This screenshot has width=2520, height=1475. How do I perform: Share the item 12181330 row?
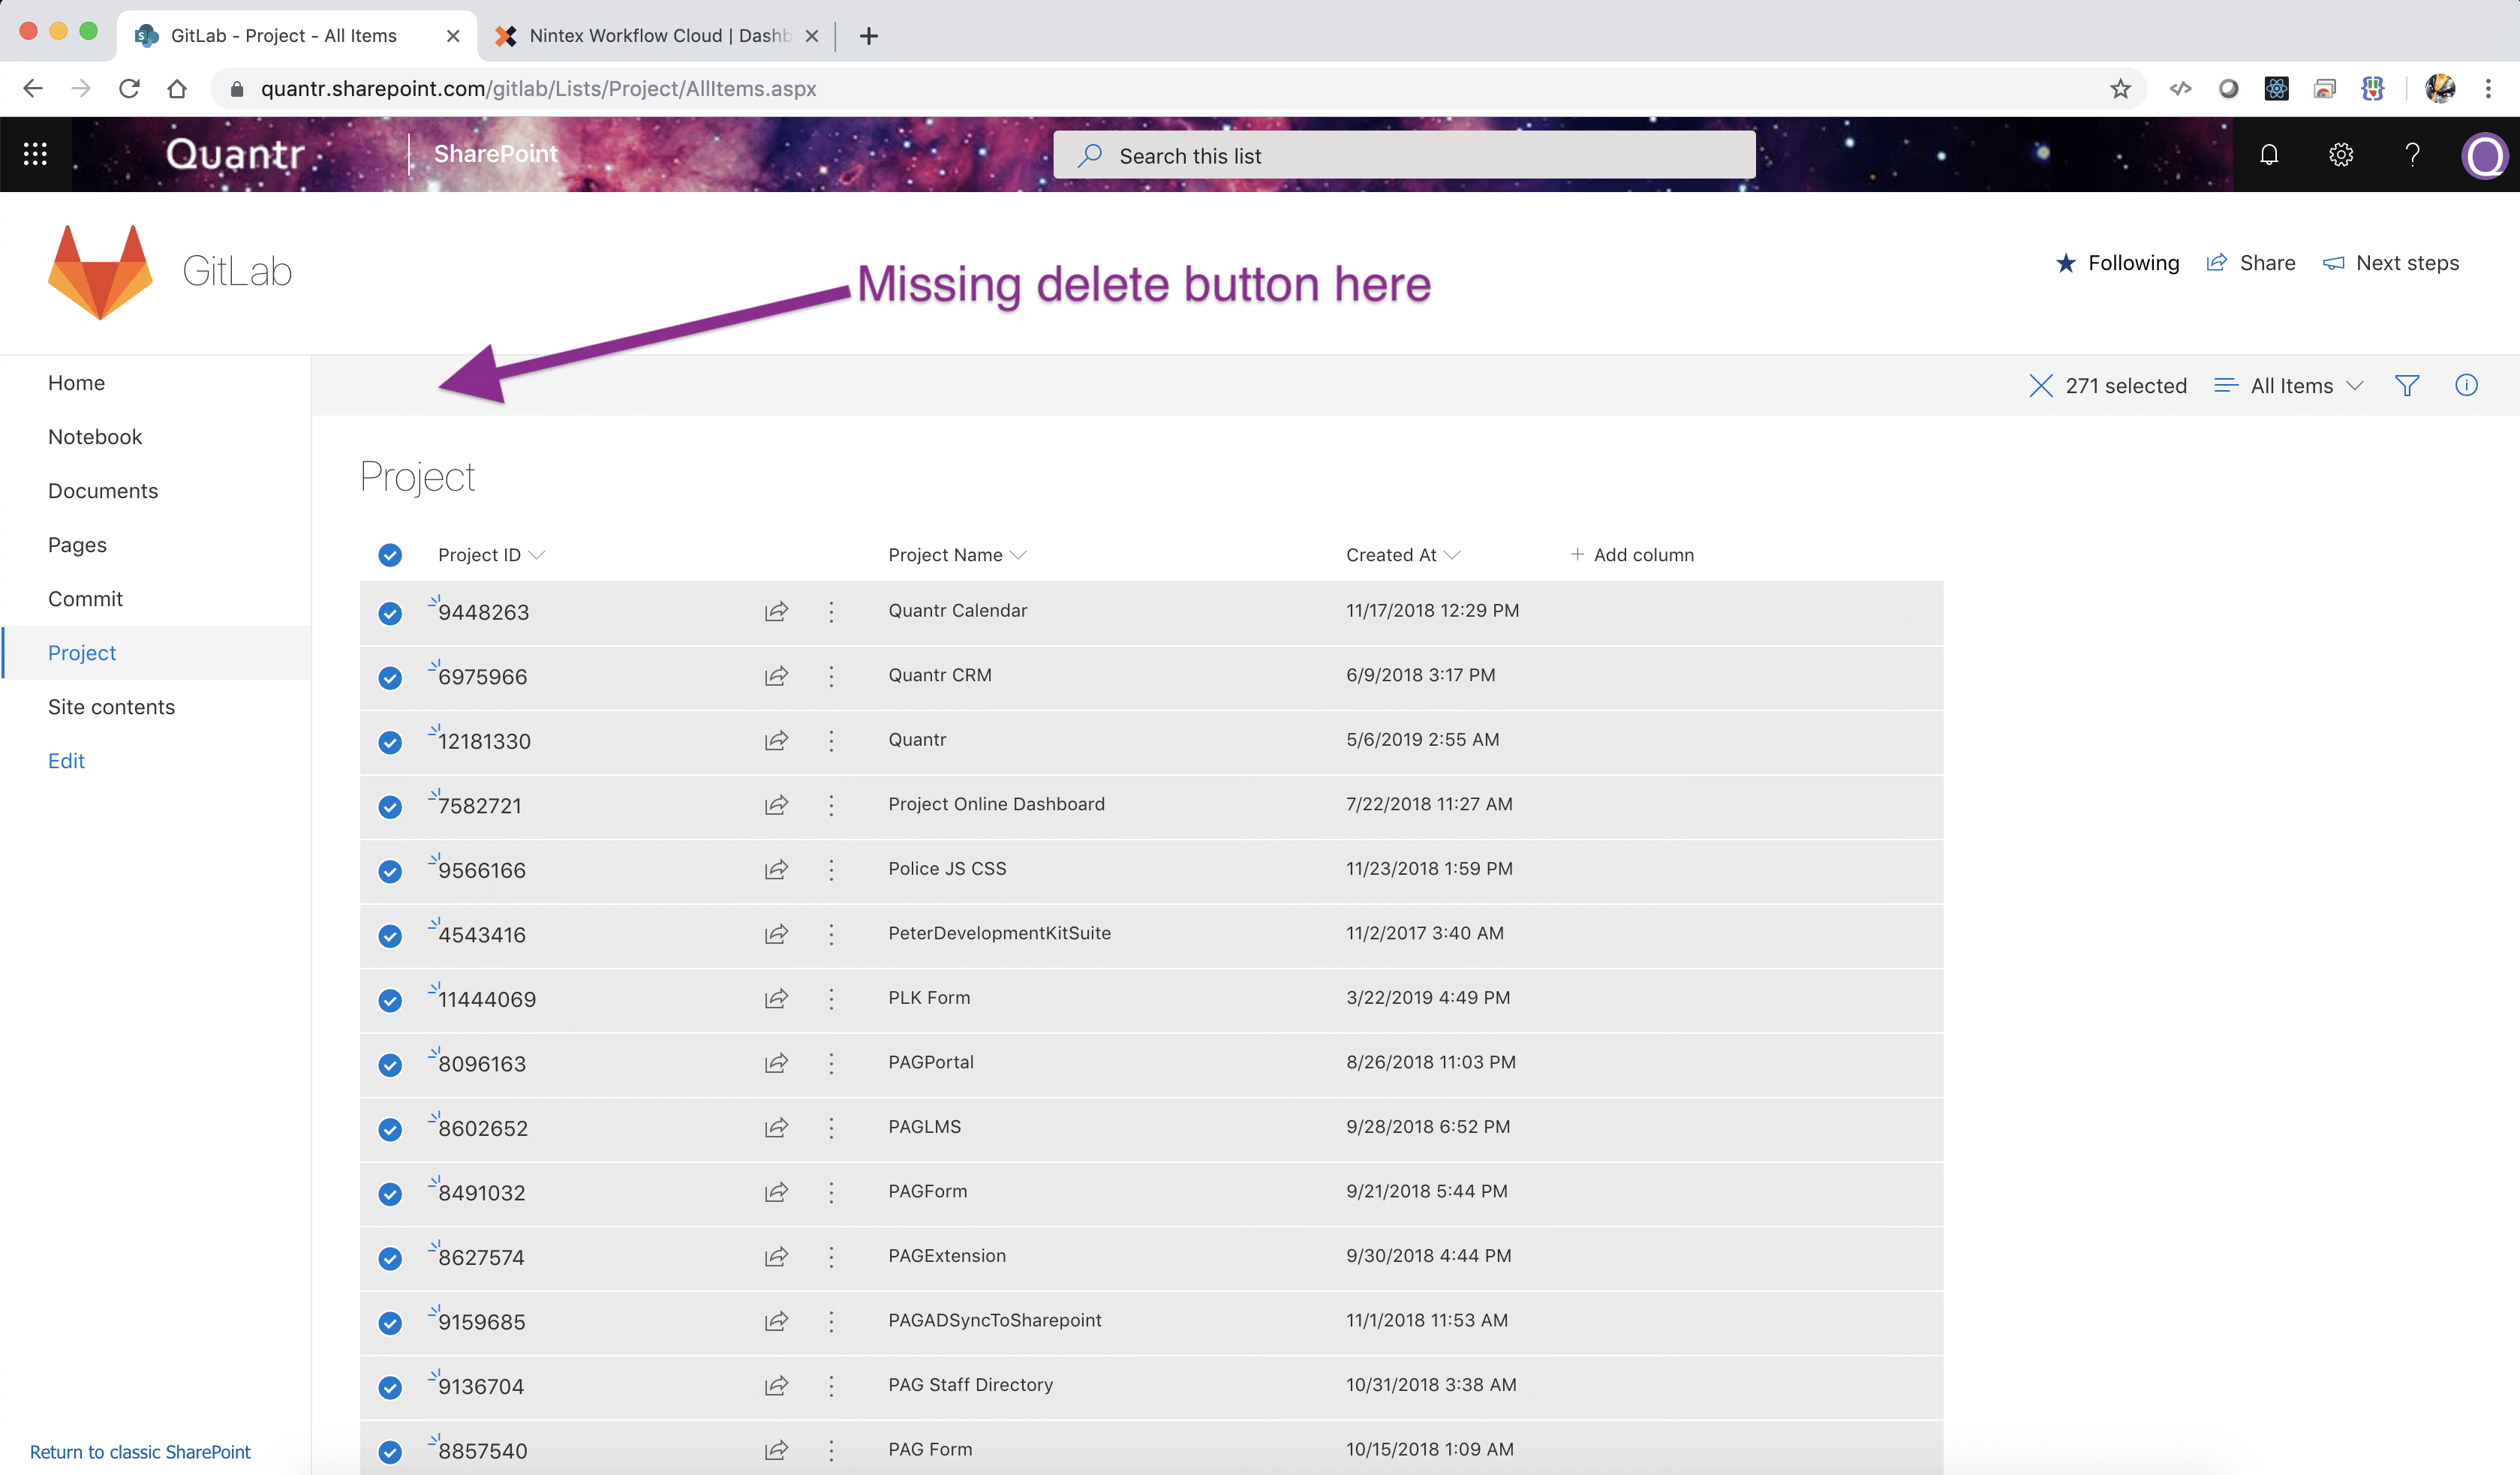776,741
